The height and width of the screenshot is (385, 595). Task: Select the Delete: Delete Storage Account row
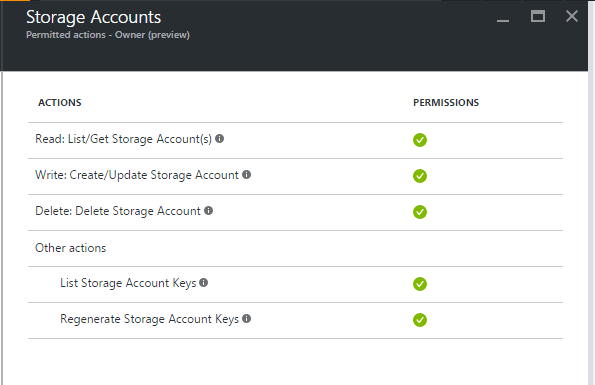(295, 213)
